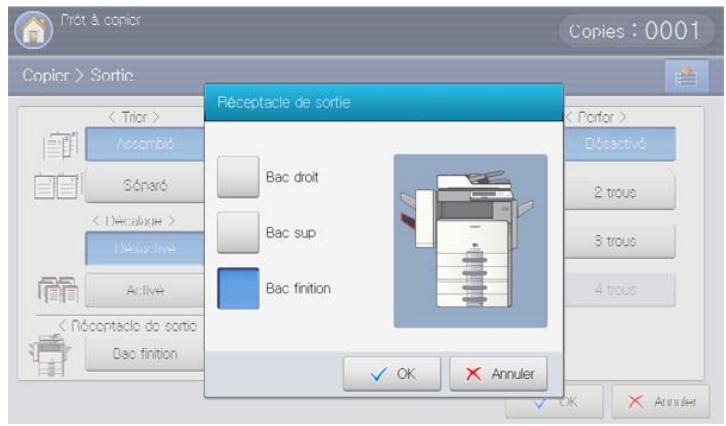Set Perfor to Désactivé
The width and height of the screenshot is (726, 426).
pos(620,144)
